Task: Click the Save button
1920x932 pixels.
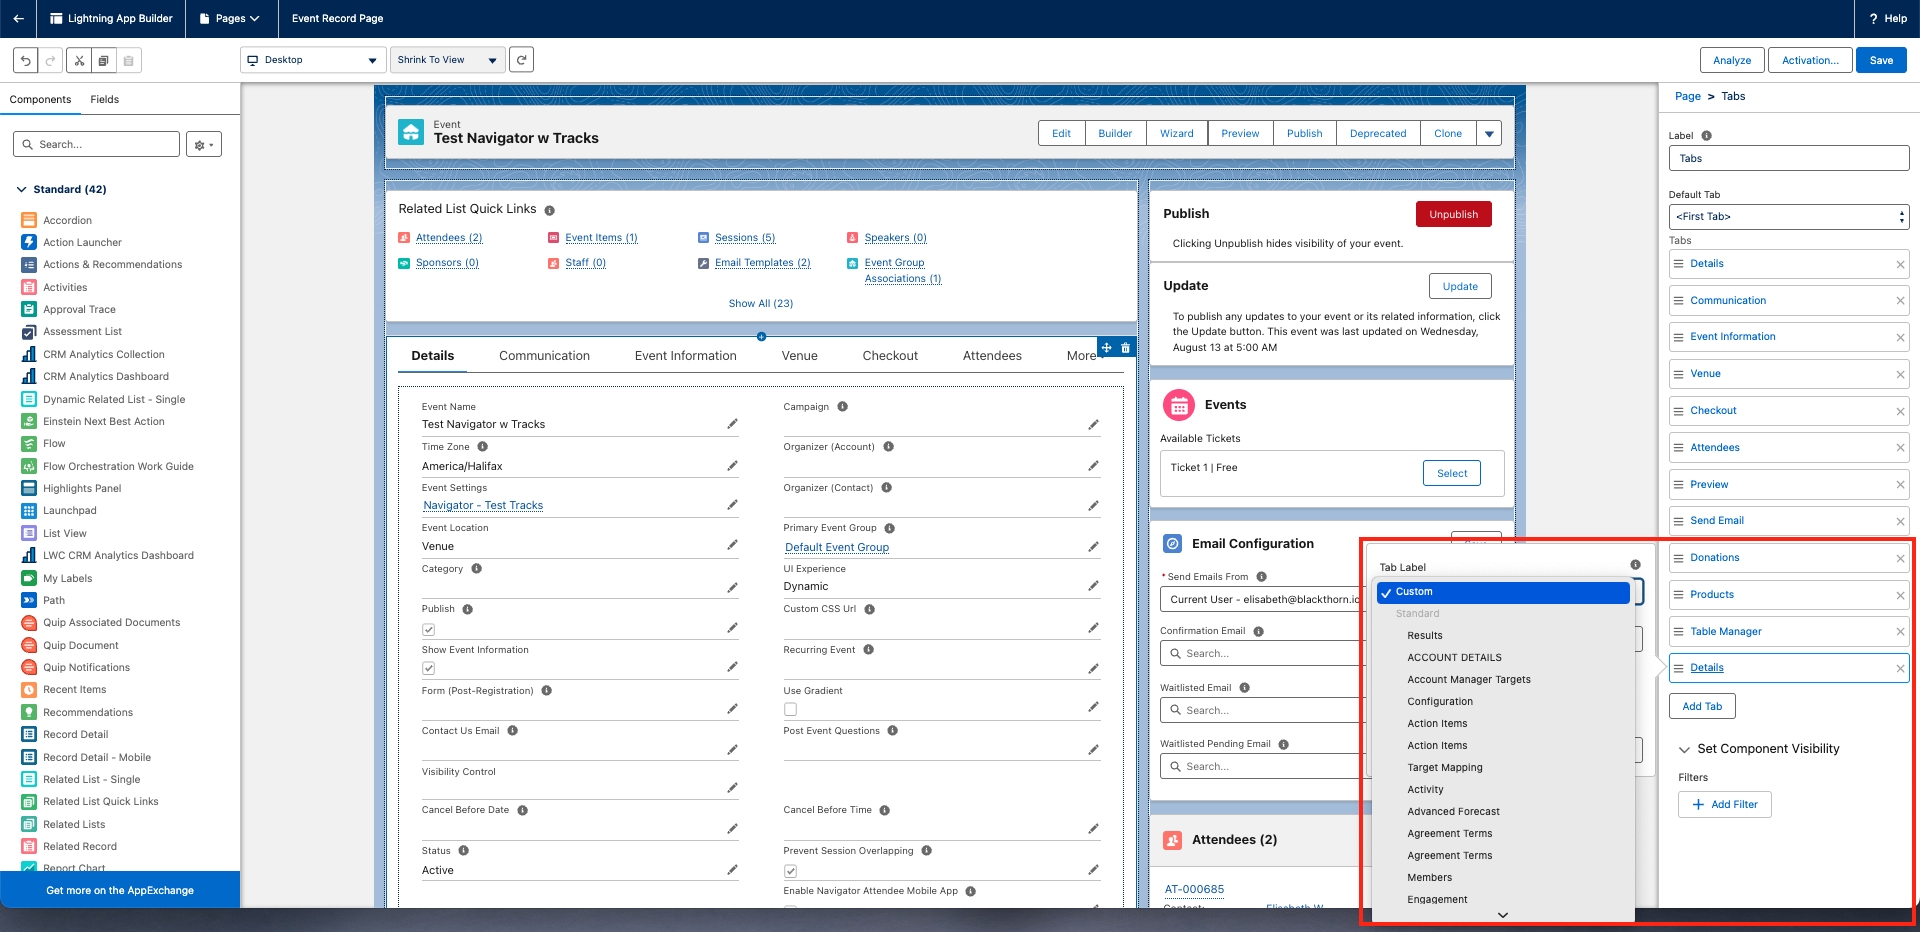Action: click(1881, 60)
